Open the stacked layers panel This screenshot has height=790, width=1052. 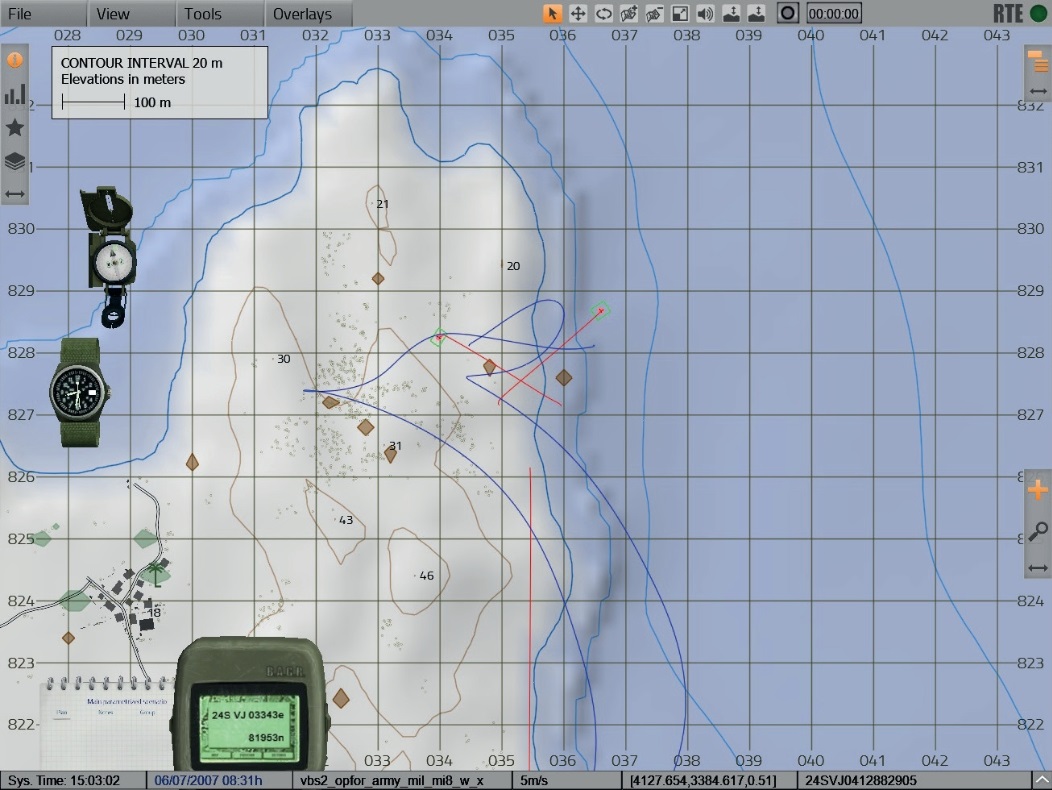[x=15, y=161]
